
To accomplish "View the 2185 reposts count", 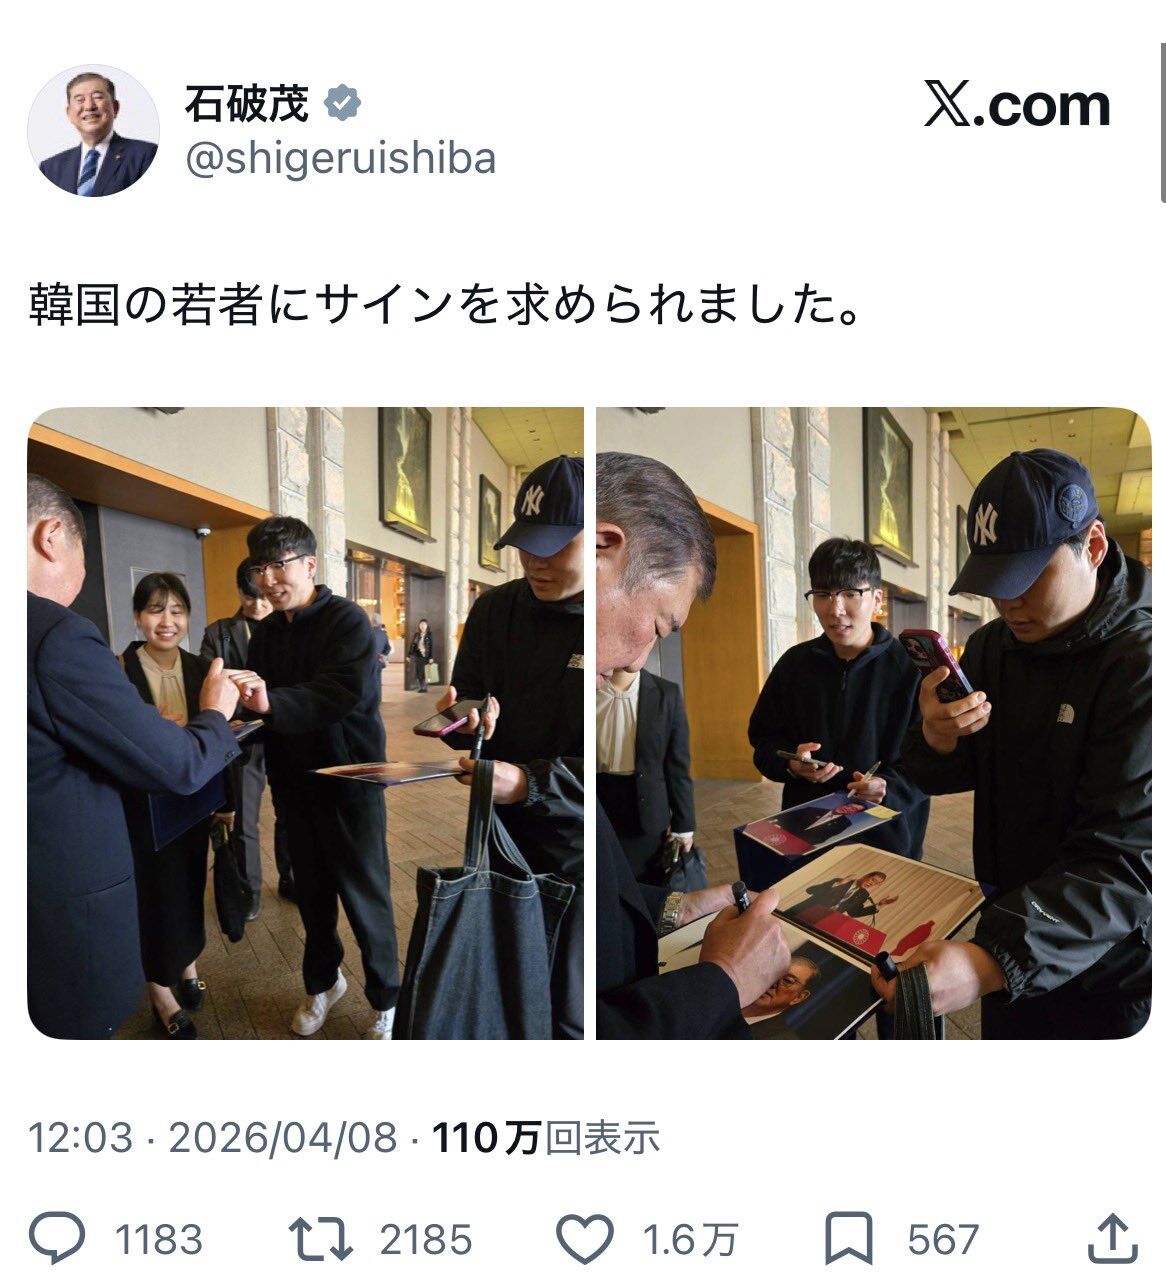I will pyautogui.click(x=425, y=1240).
